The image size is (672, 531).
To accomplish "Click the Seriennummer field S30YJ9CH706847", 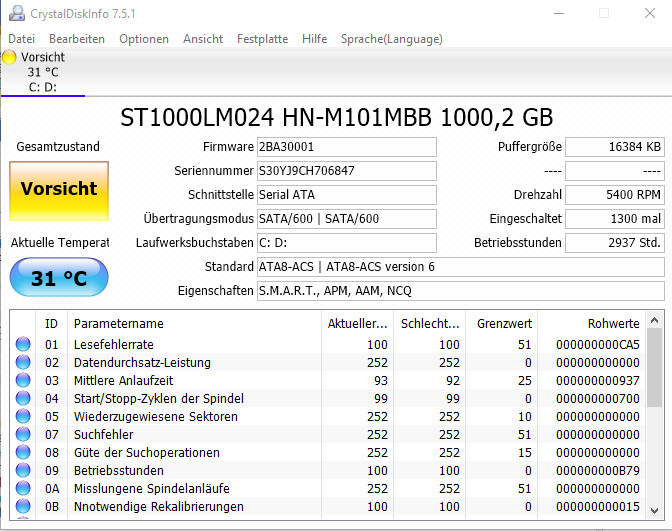I will click(x=347, y=171).
